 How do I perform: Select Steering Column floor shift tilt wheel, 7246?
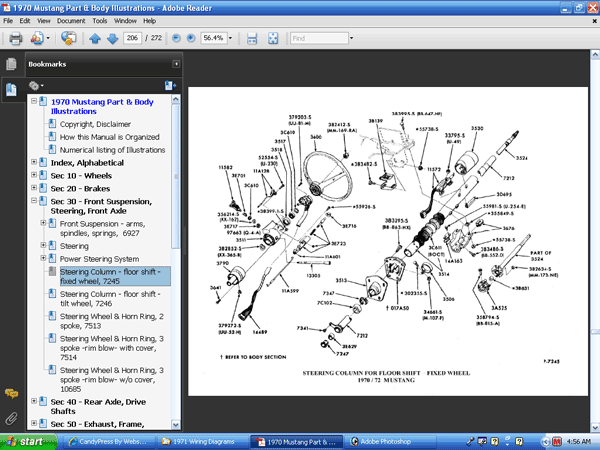[110, 299]
